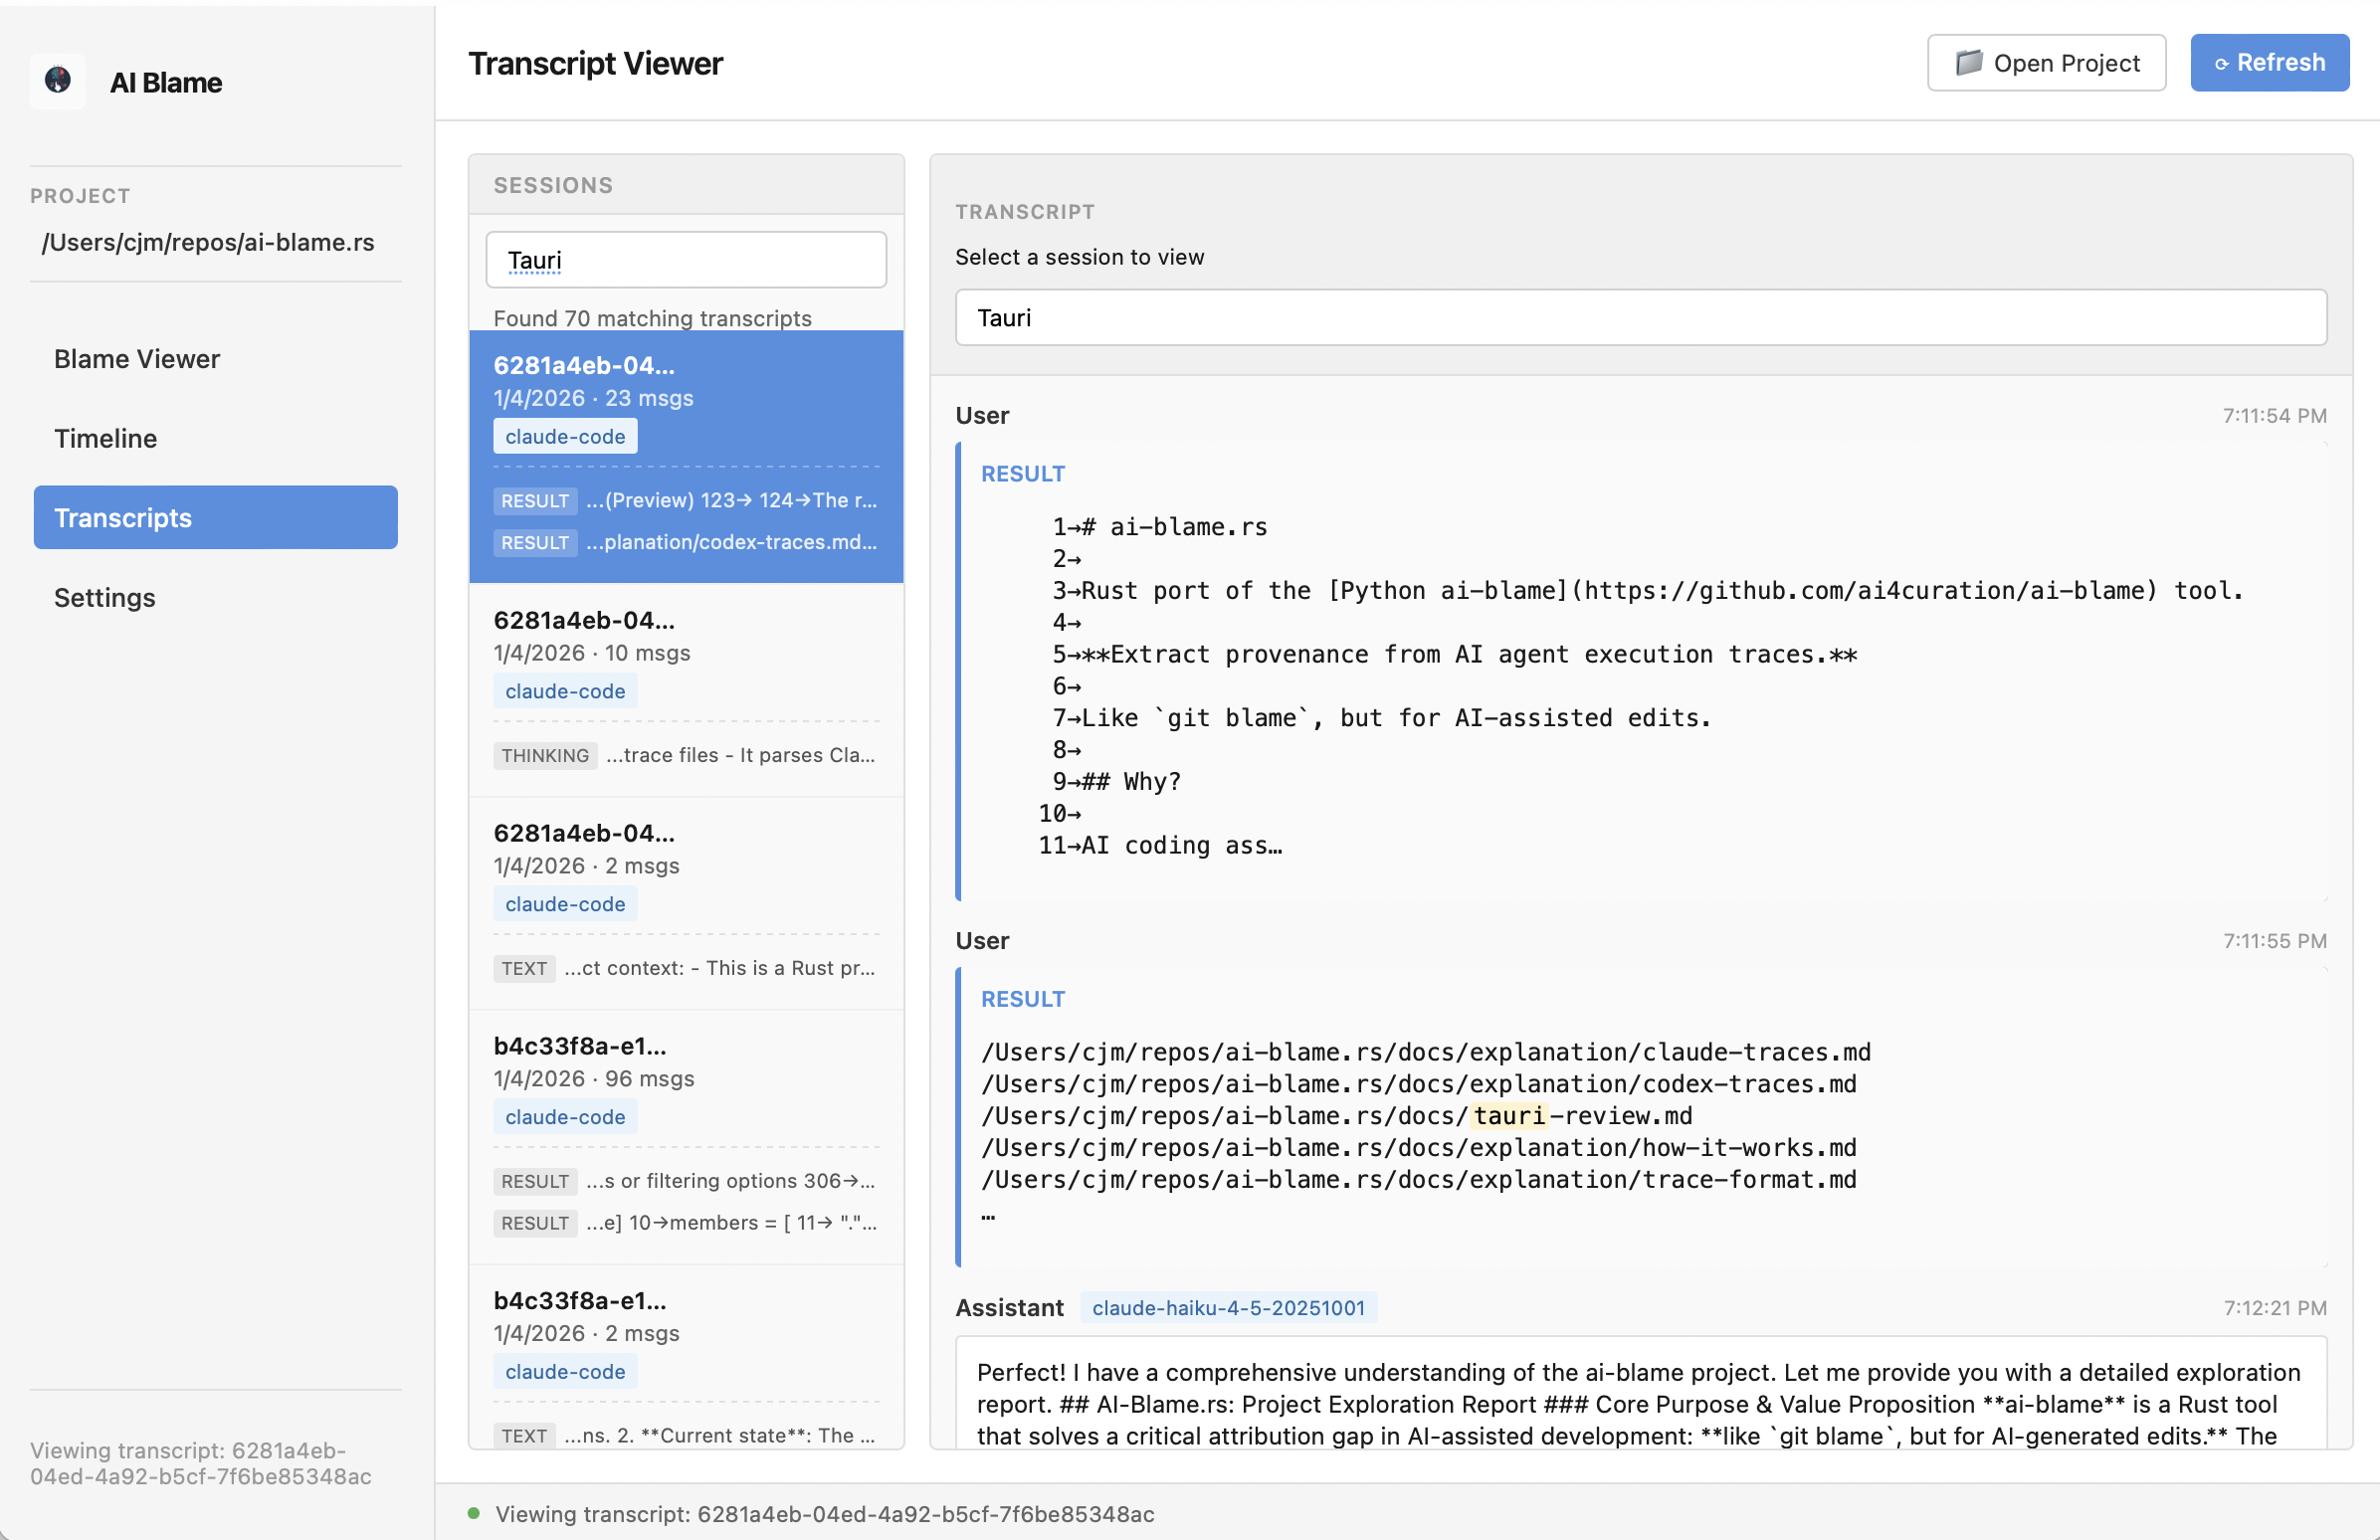This screenshot has width=2380, height=1540.
Task: Open the Settings page
Action: 104,597
